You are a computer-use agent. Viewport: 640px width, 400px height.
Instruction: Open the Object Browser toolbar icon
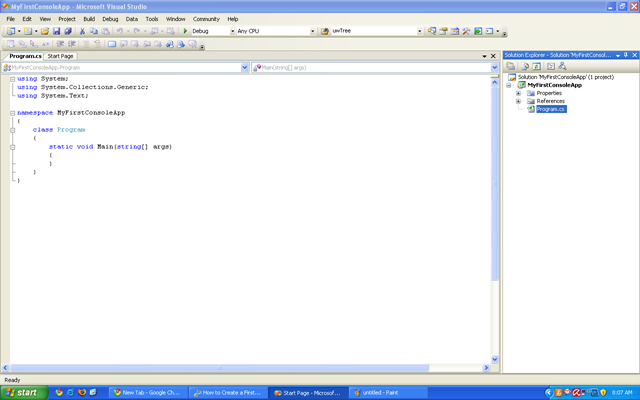click(x=455, y=31)
